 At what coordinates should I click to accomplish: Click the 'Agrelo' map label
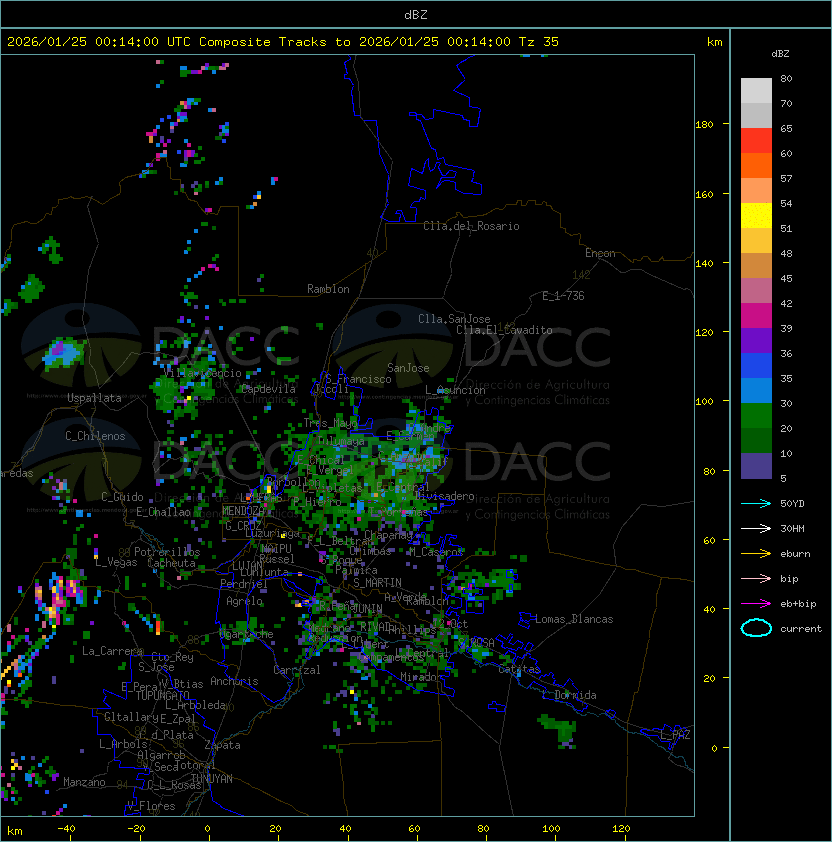[244, 601]
